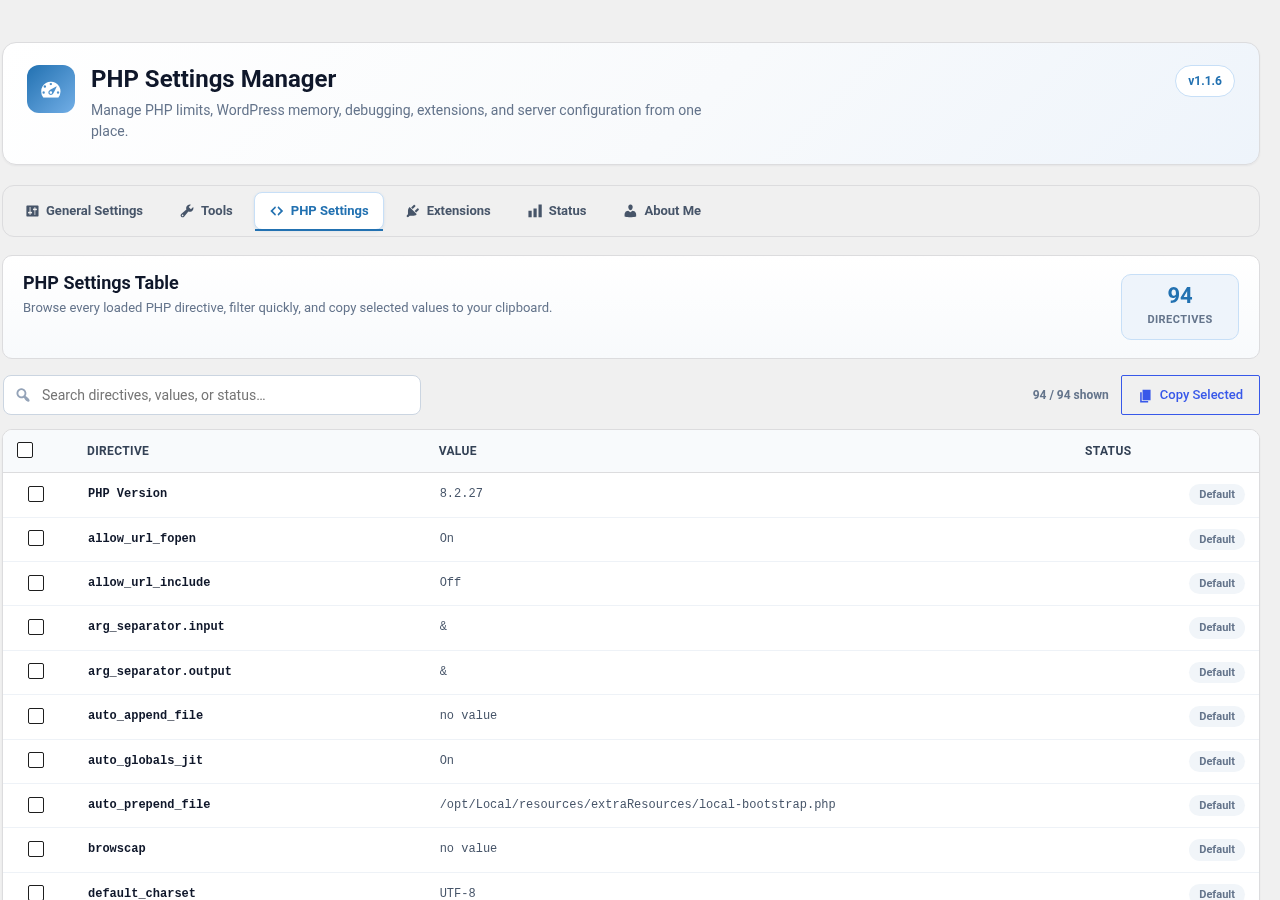Select the allow_url_fopen row checkbox

36,538
